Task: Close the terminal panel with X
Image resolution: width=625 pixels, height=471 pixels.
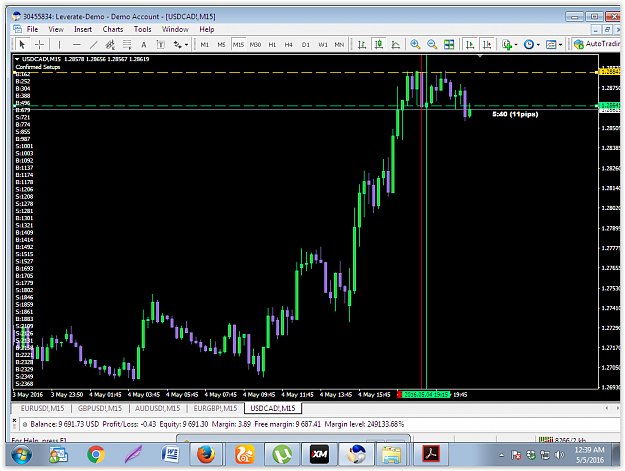Action: coord(14,420)
